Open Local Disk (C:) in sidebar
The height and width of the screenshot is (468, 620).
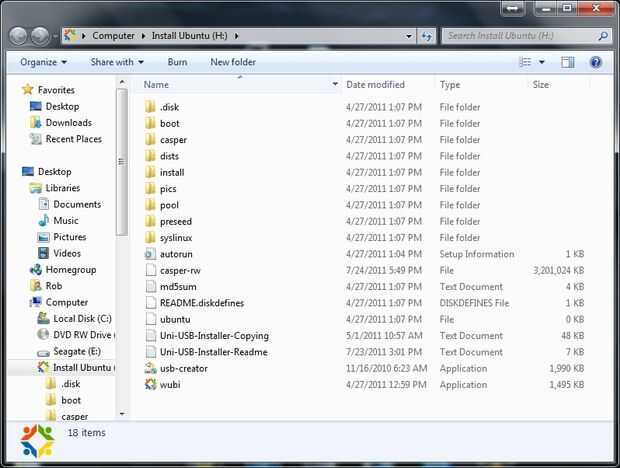pos(75,319)
